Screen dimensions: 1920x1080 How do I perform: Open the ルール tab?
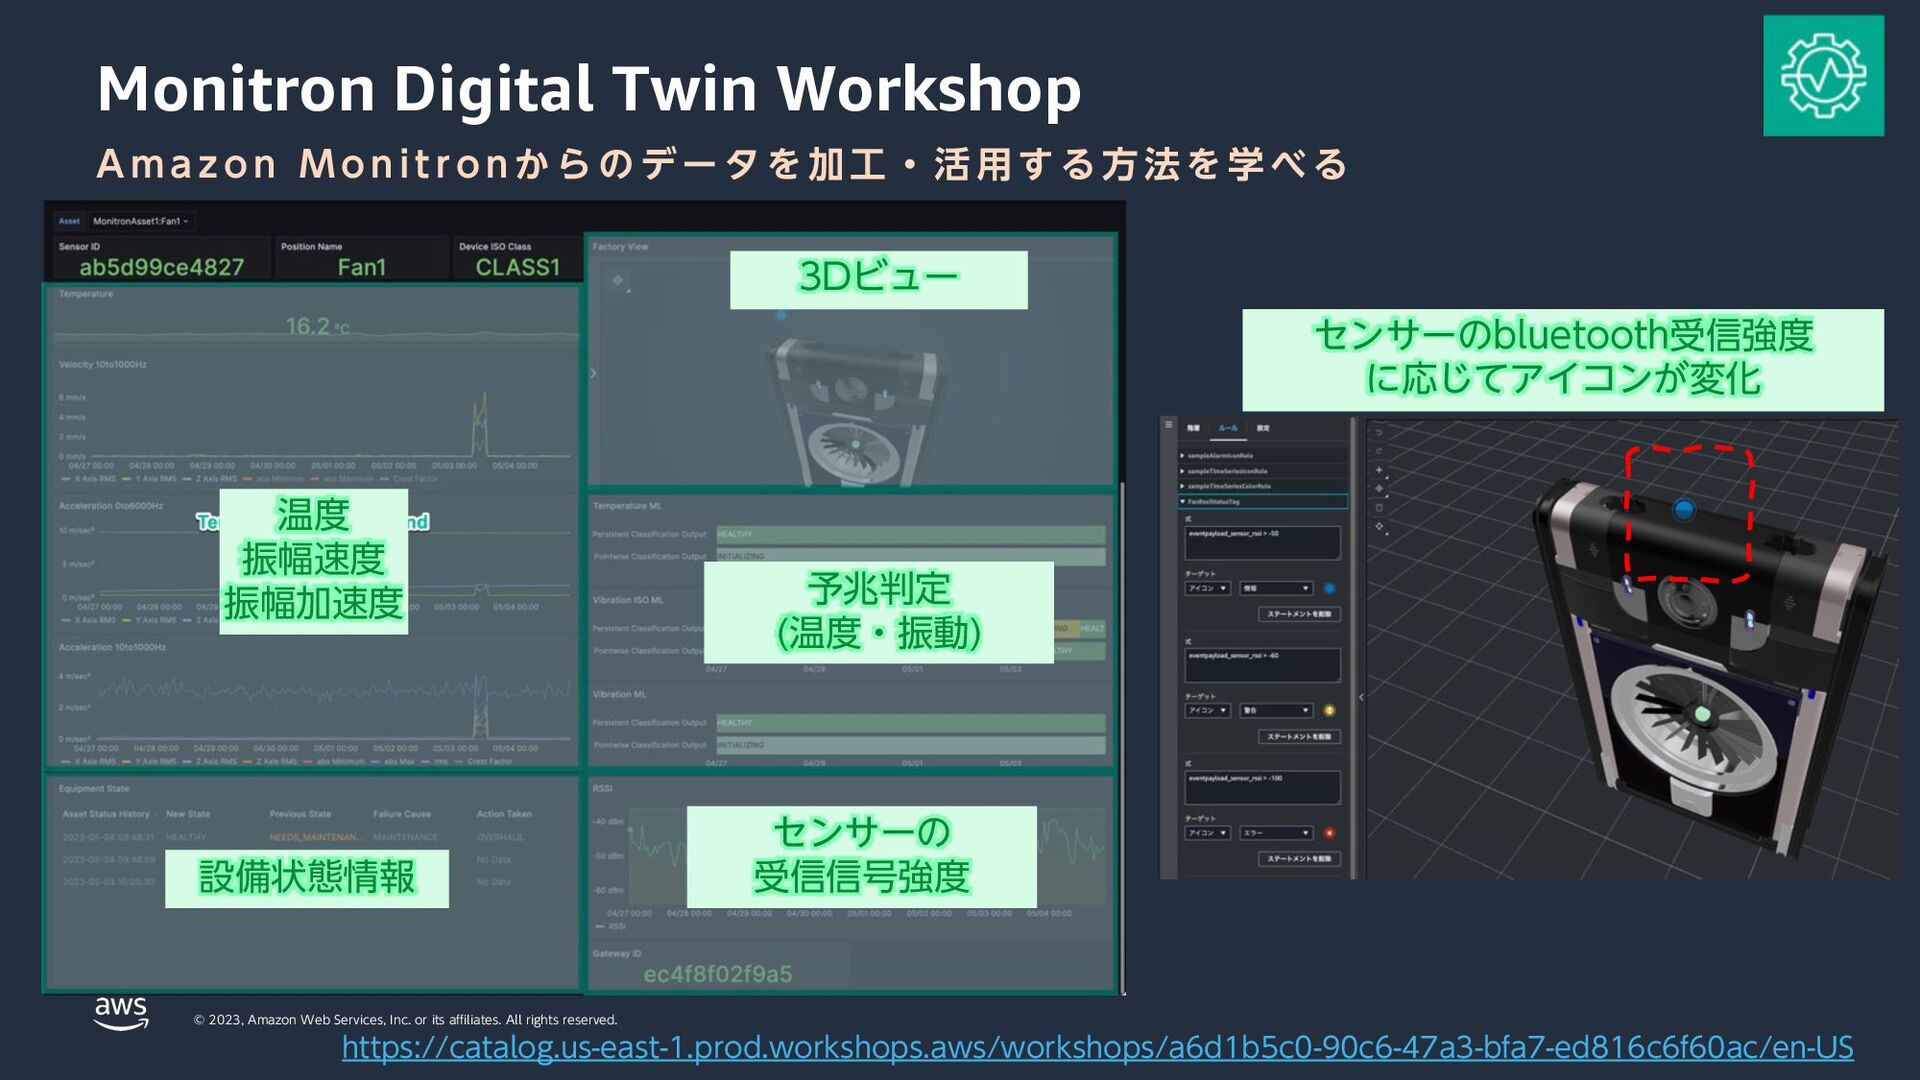pyautogui.click(x=1228, y=428)
